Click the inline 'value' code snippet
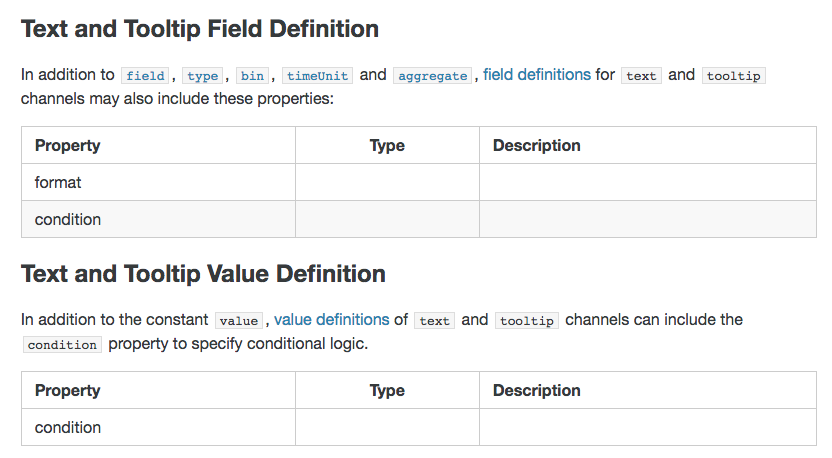The width and height of the screenshot is (832, 458). (239, 321)
